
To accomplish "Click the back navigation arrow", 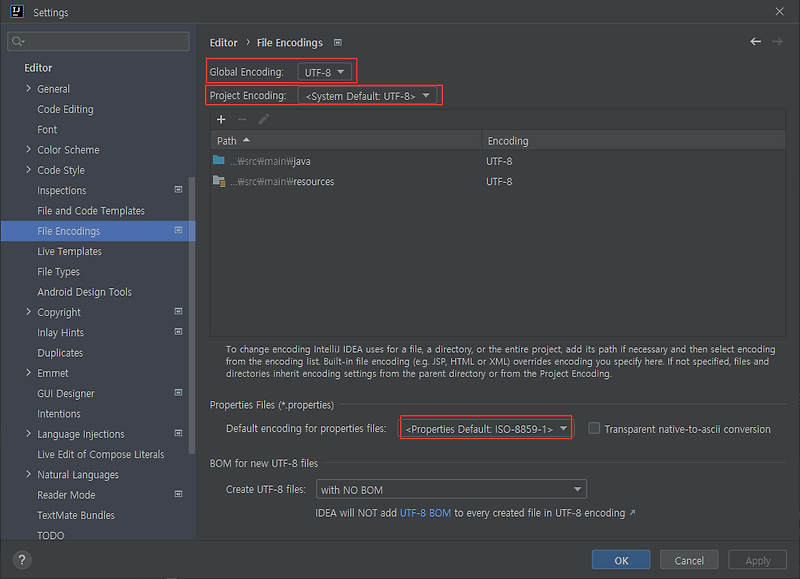I will (x=756, y=42).
